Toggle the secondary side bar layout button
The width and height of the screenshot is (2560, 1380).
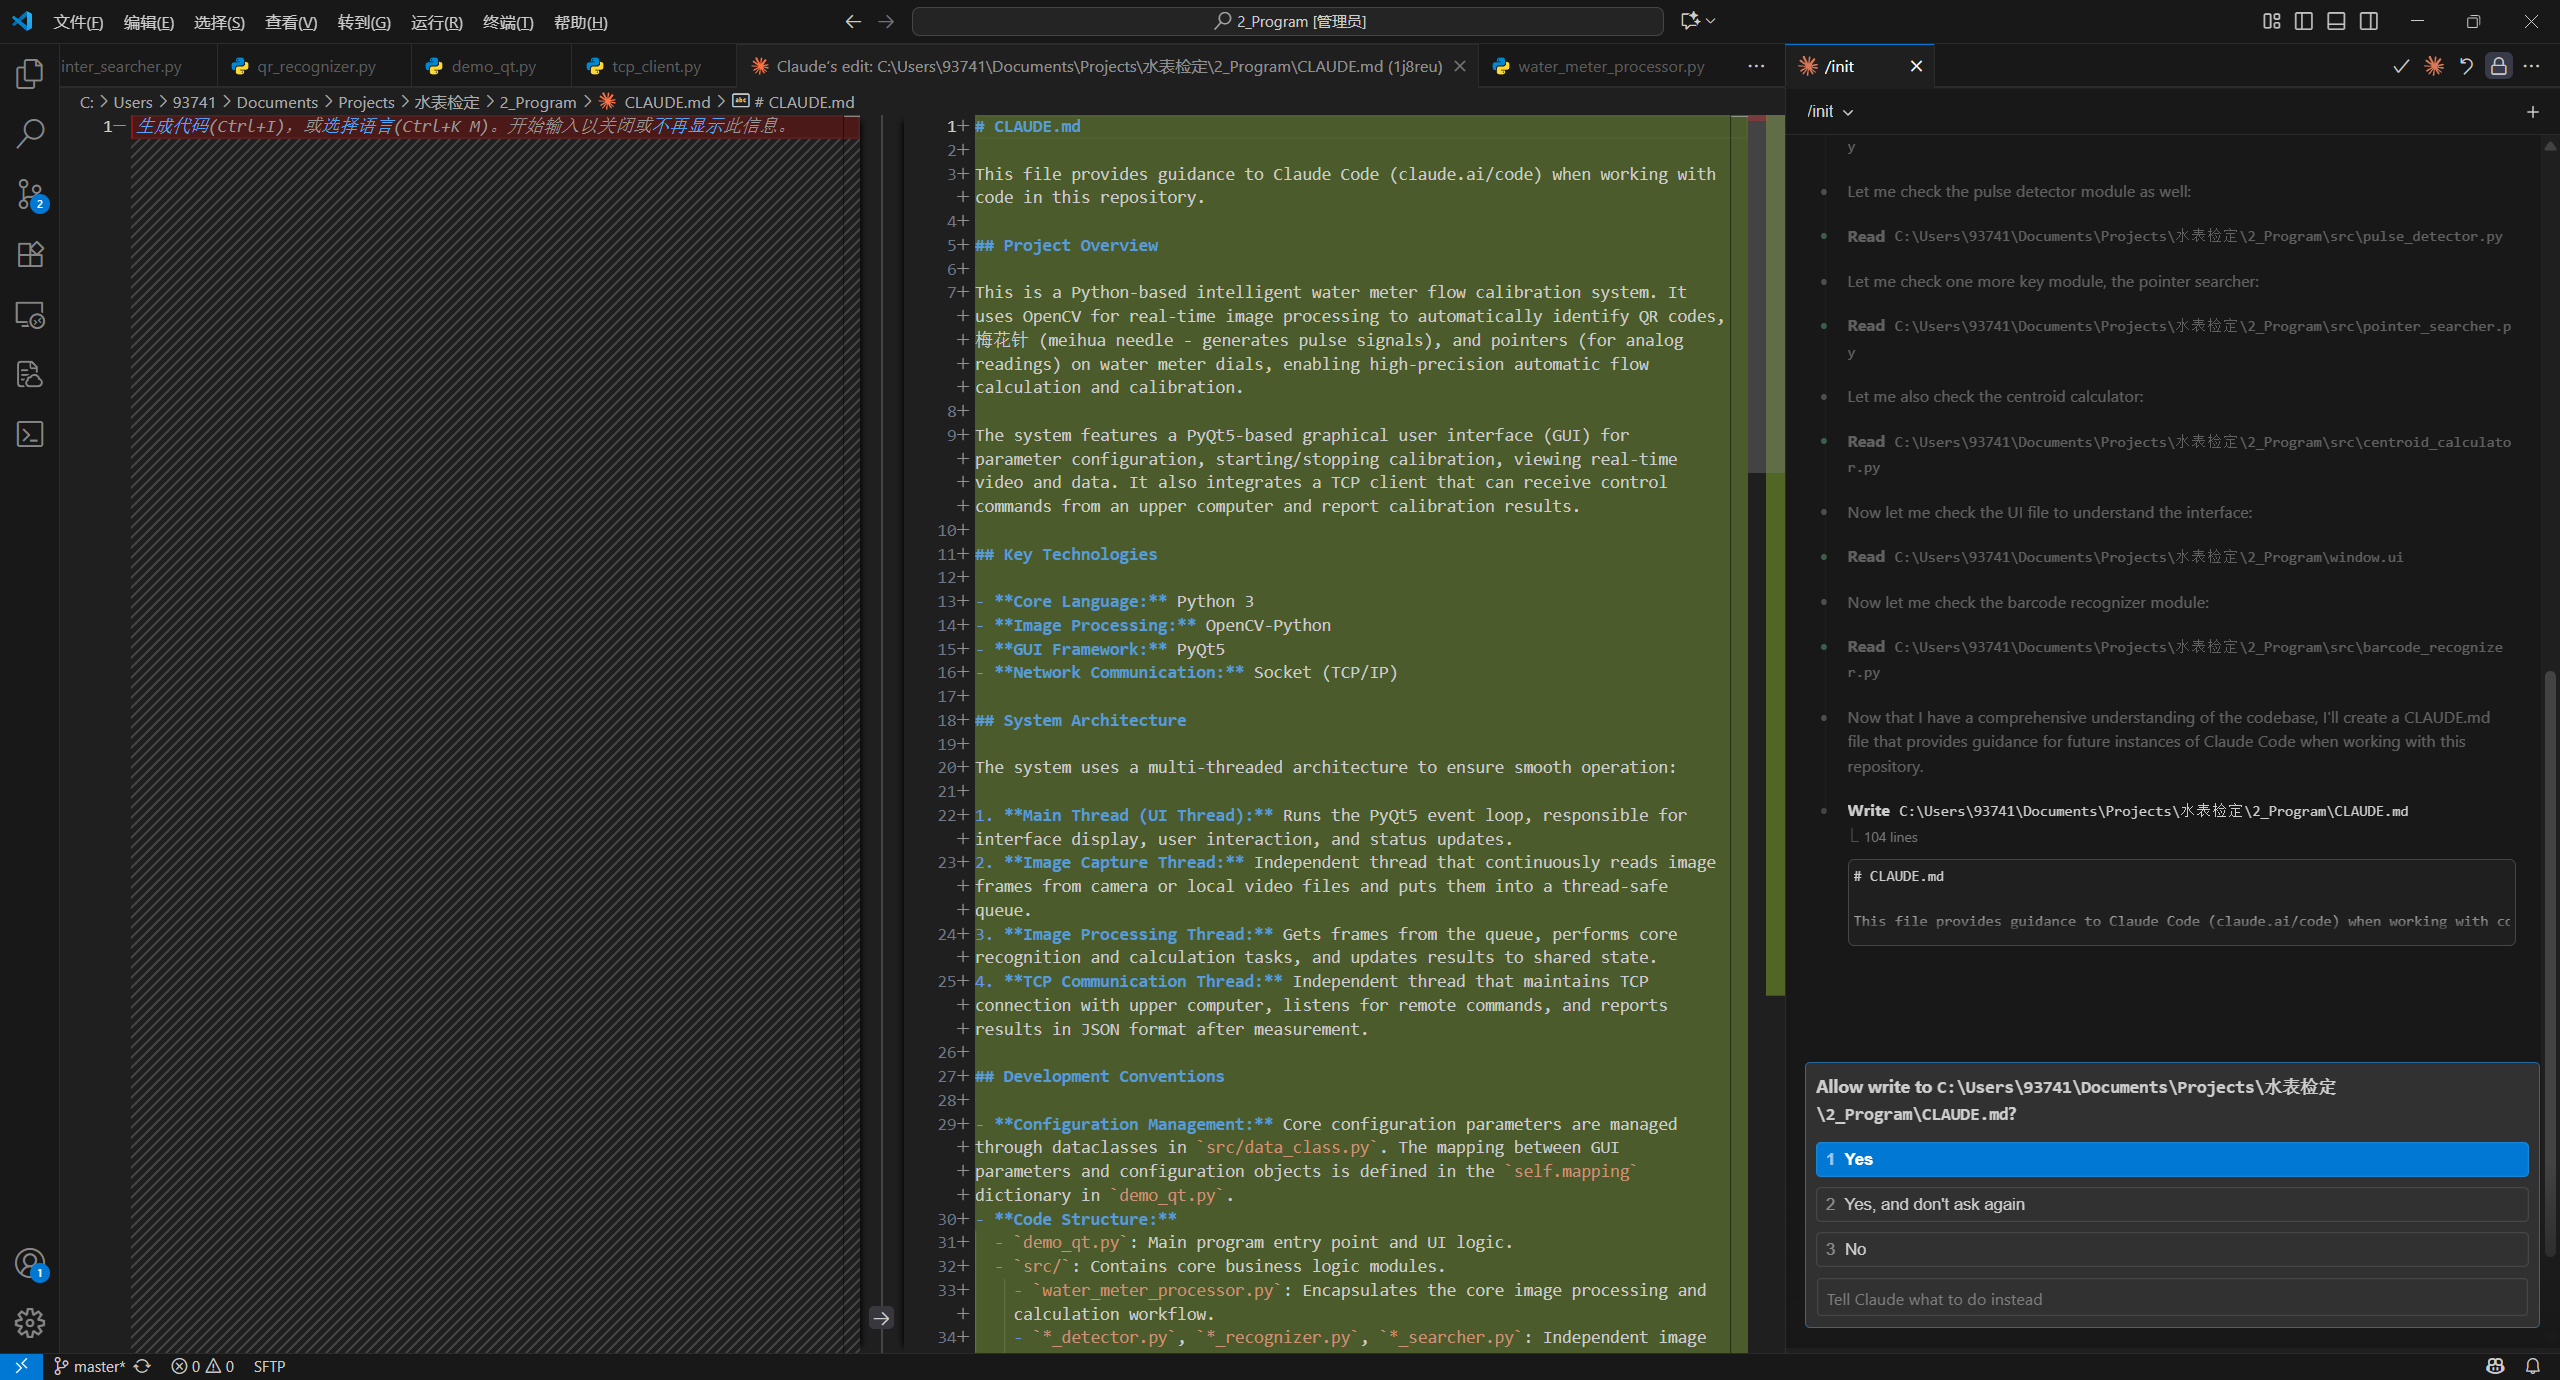coord(2369,21)
